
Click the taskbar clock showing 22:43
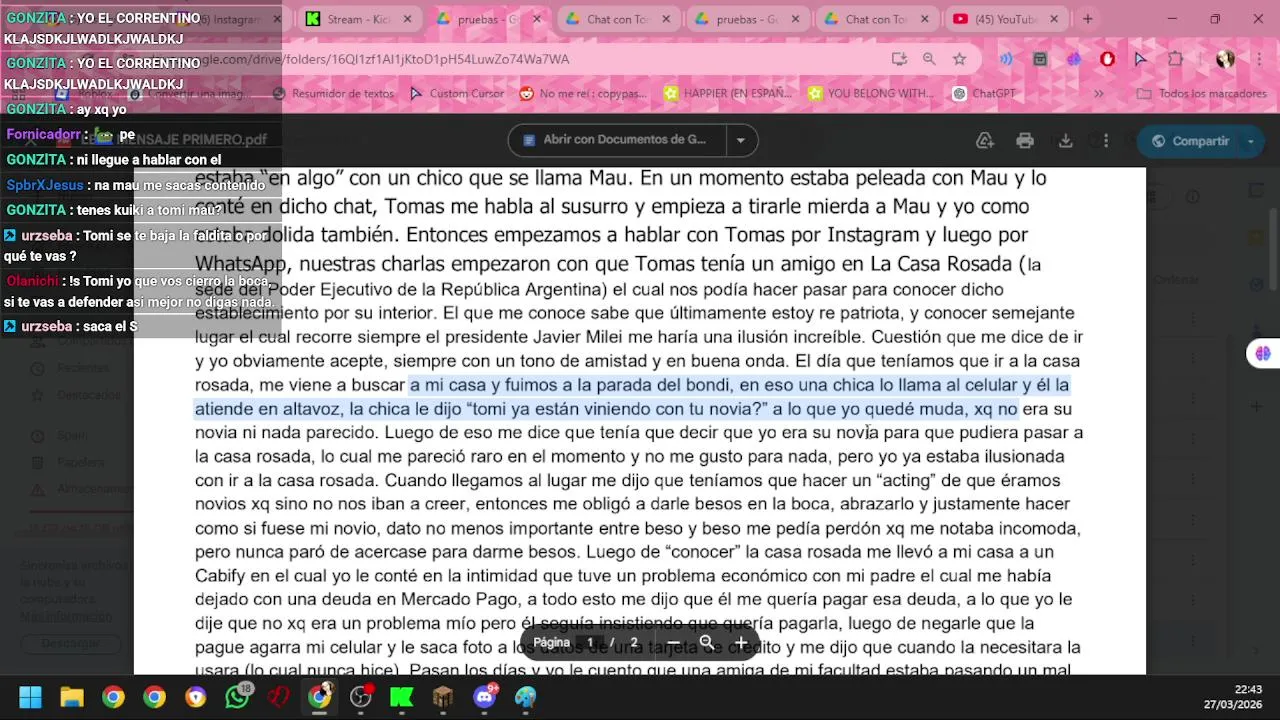(1232, 697)
